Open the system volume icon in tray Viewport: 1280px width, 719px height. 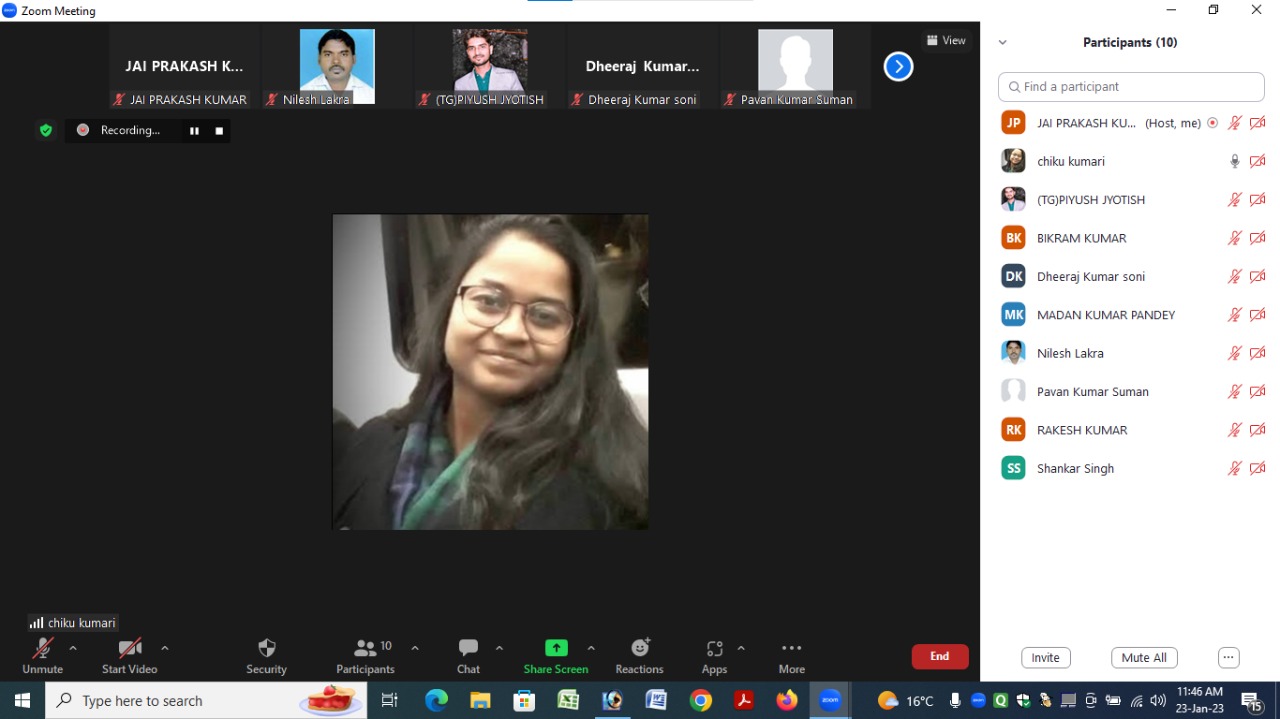pos(1158,701)
